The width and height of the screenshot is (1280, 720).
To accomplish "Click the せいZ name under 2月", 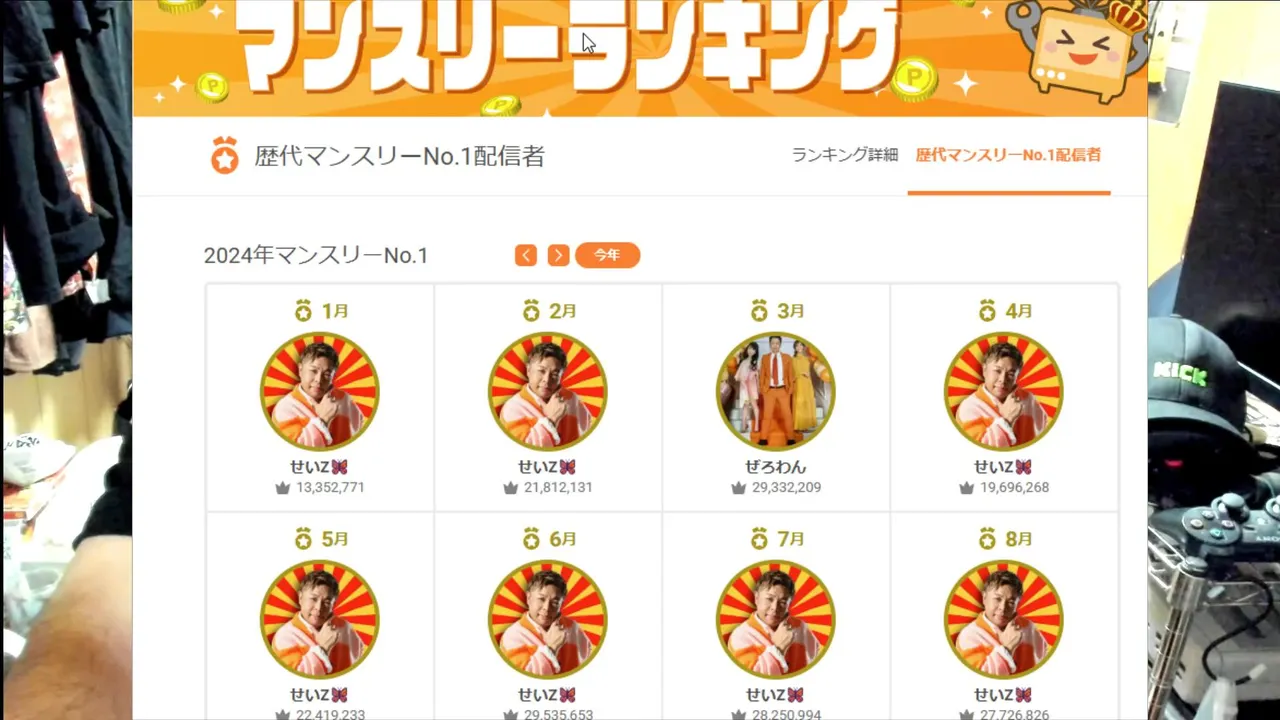I will click(x=547, y=467).
